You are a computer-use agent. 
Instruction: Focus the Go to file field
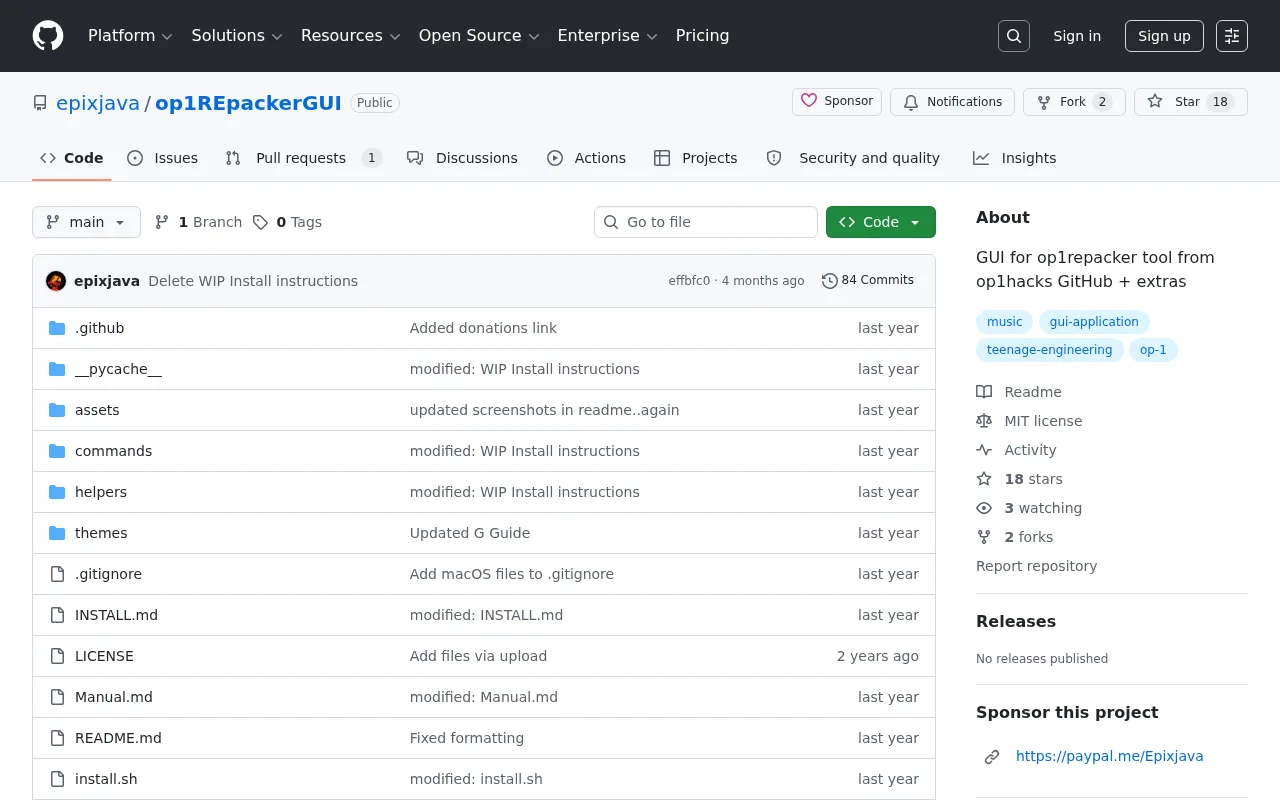point(706,222)
